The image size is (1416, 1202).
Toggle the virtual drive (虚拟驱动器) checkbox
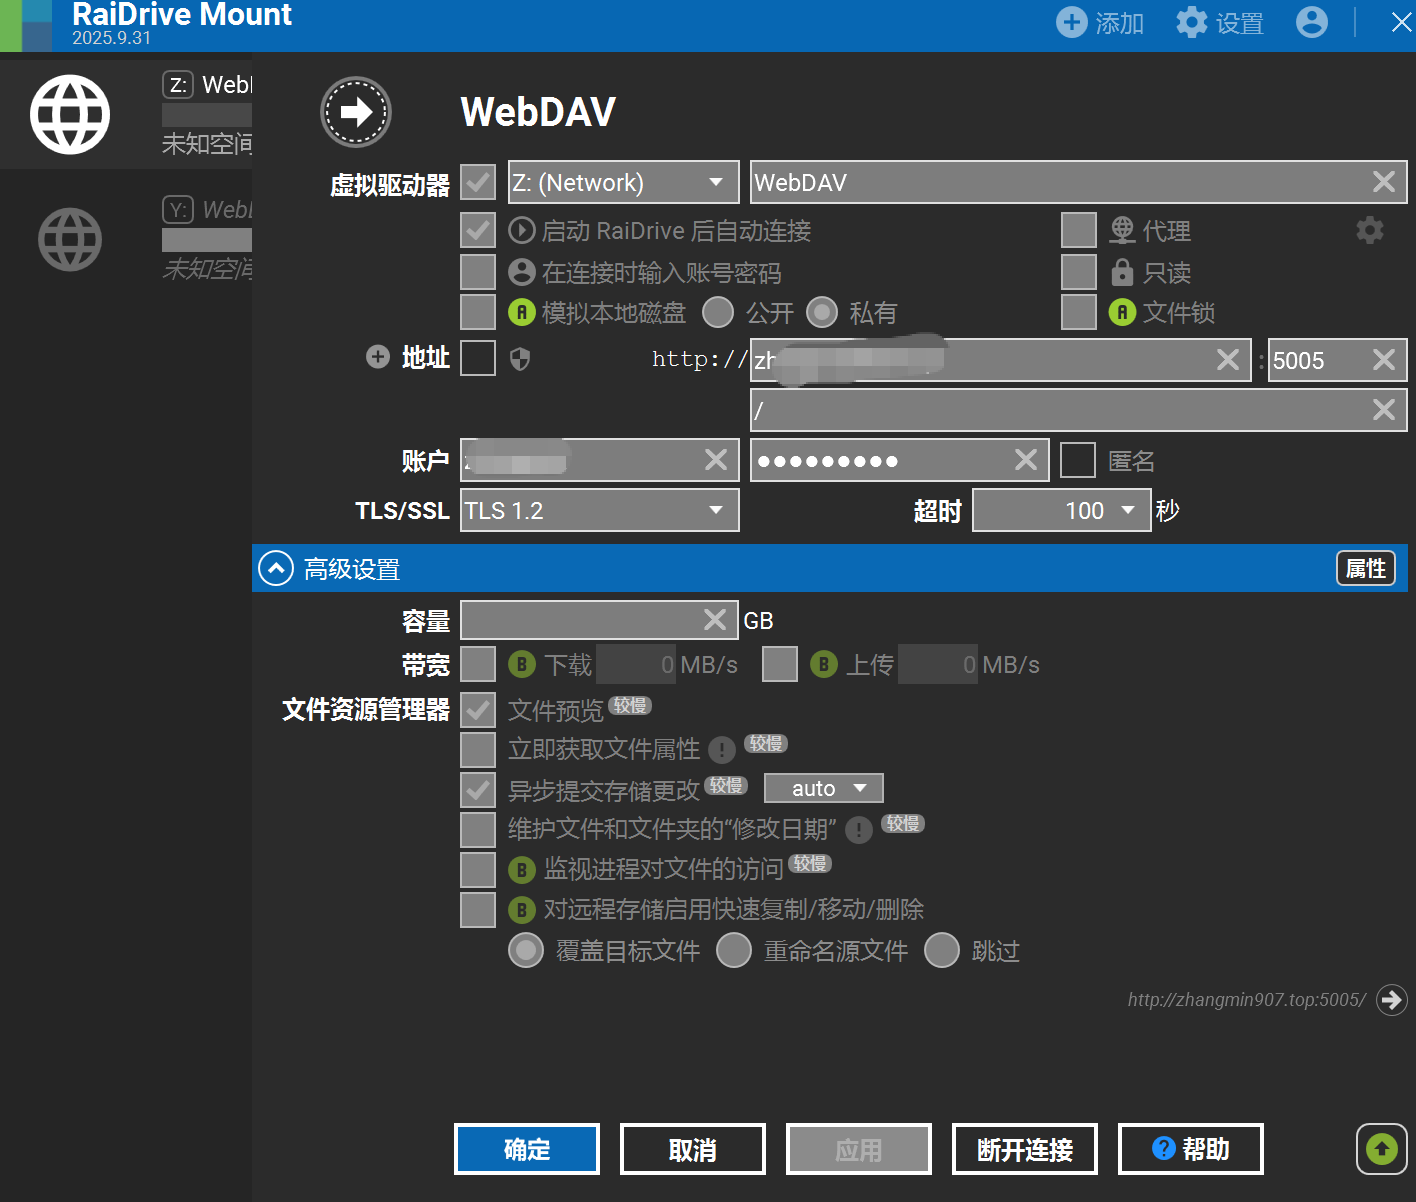pyautogui.click(x=478, y=182)
